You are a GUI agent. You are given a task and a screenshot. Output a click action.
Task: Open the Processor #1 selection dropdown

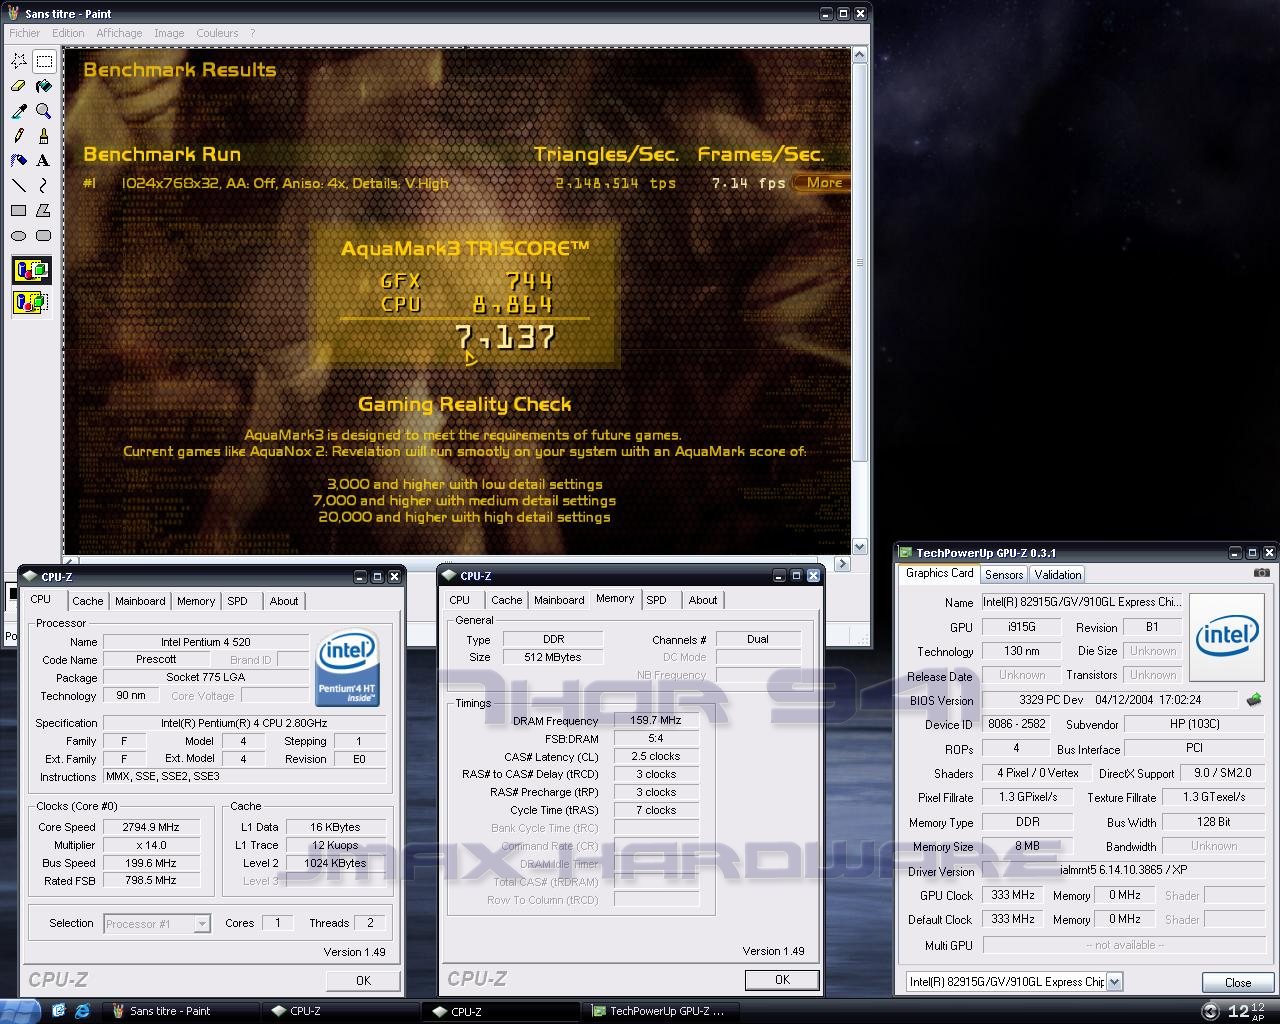tap(202, 924)
